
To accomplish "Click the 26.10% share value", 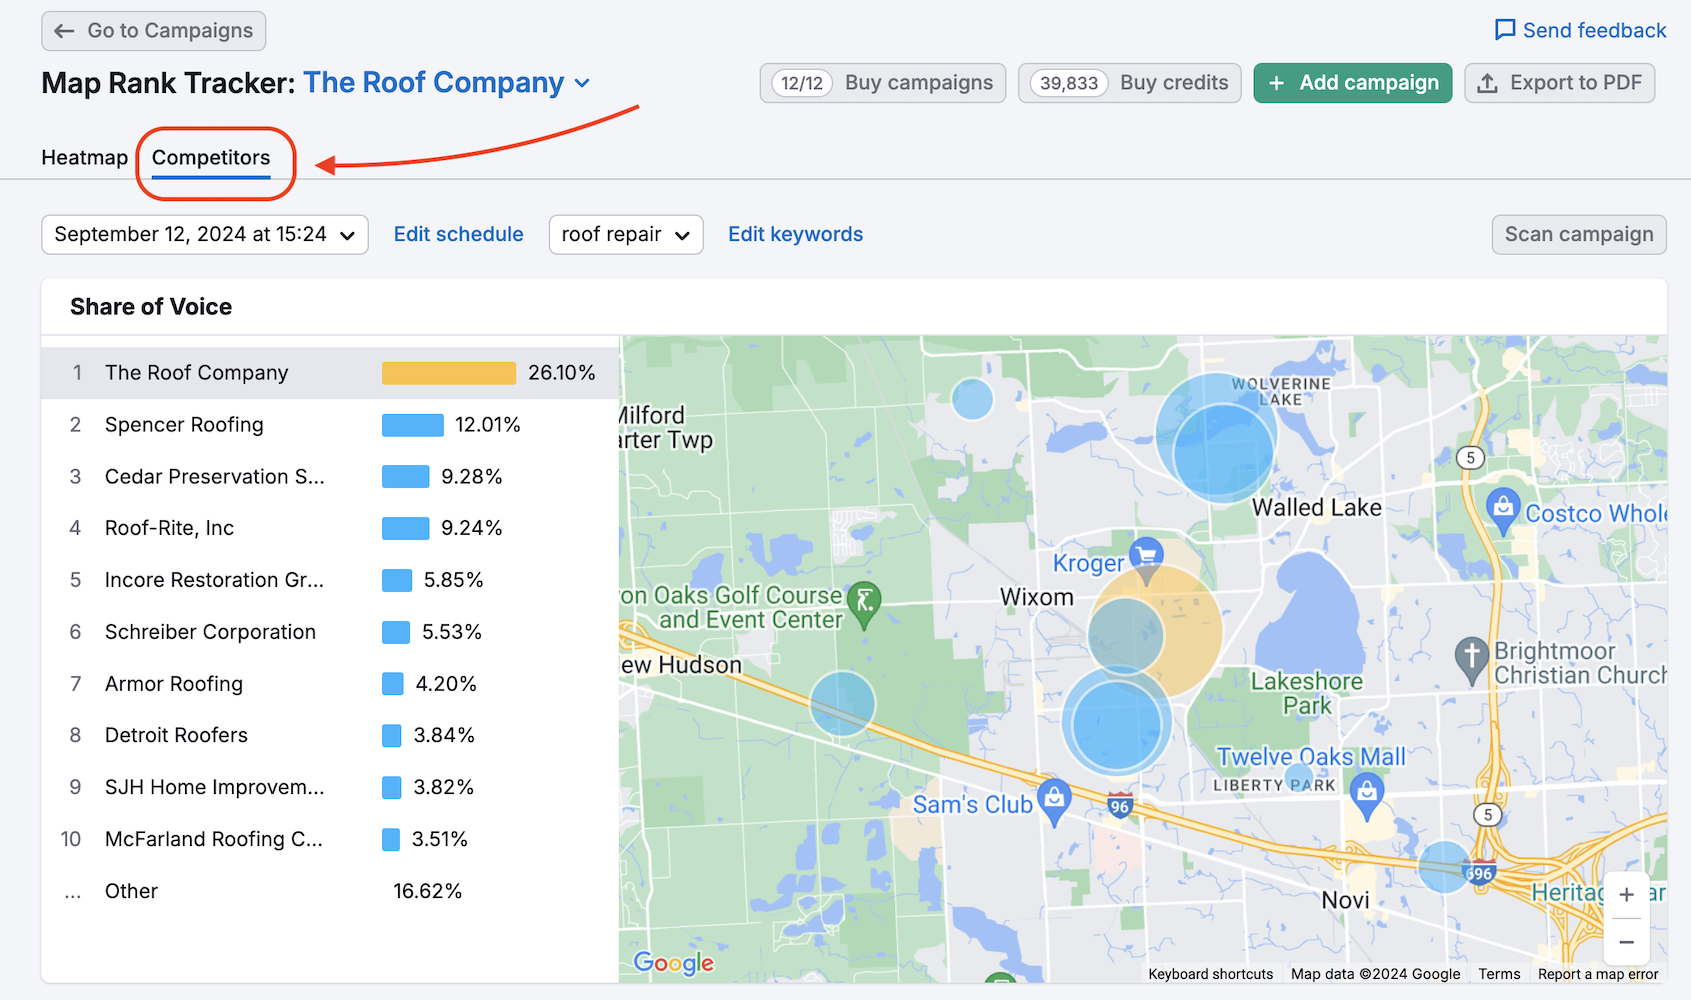I will 562,373.
